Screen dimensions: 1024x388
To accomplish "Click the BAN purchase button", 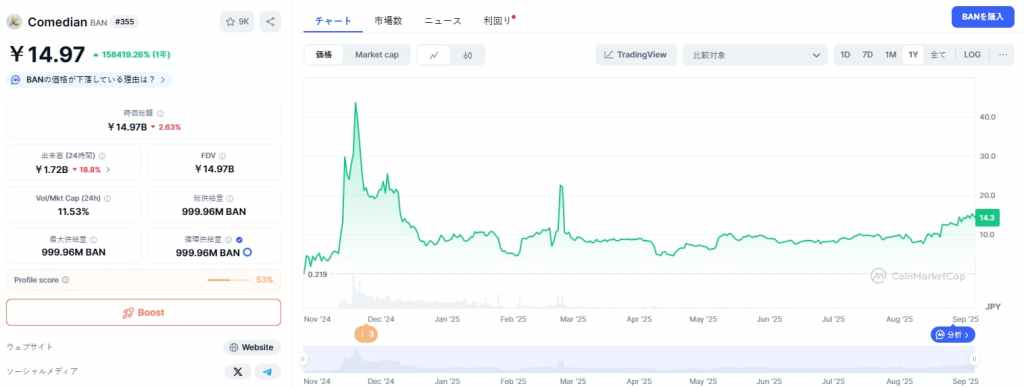I will (982, 17).
